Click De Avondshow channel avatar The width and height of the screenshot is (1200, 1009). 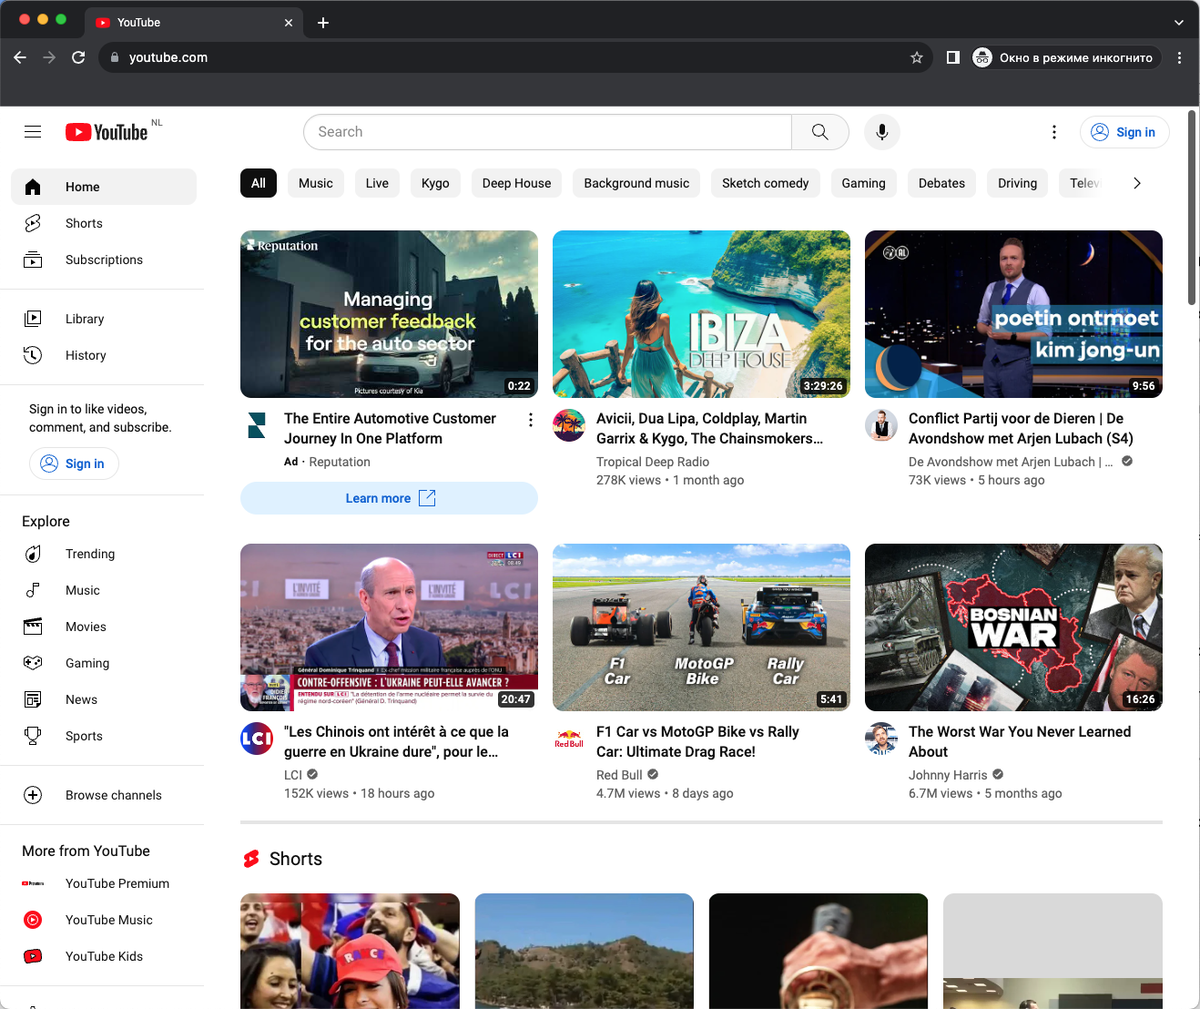click(x=881, y=425)
